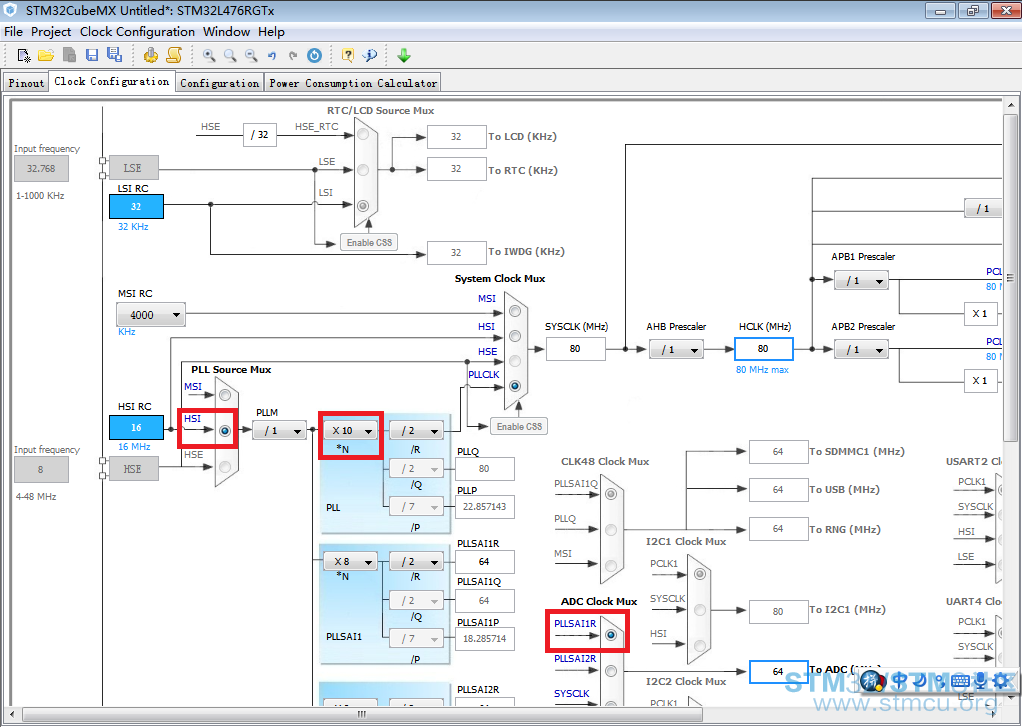The image size is (1022, 728).
Task: Click the blue HSI RC 16 block
Action: tap(136, 428)
